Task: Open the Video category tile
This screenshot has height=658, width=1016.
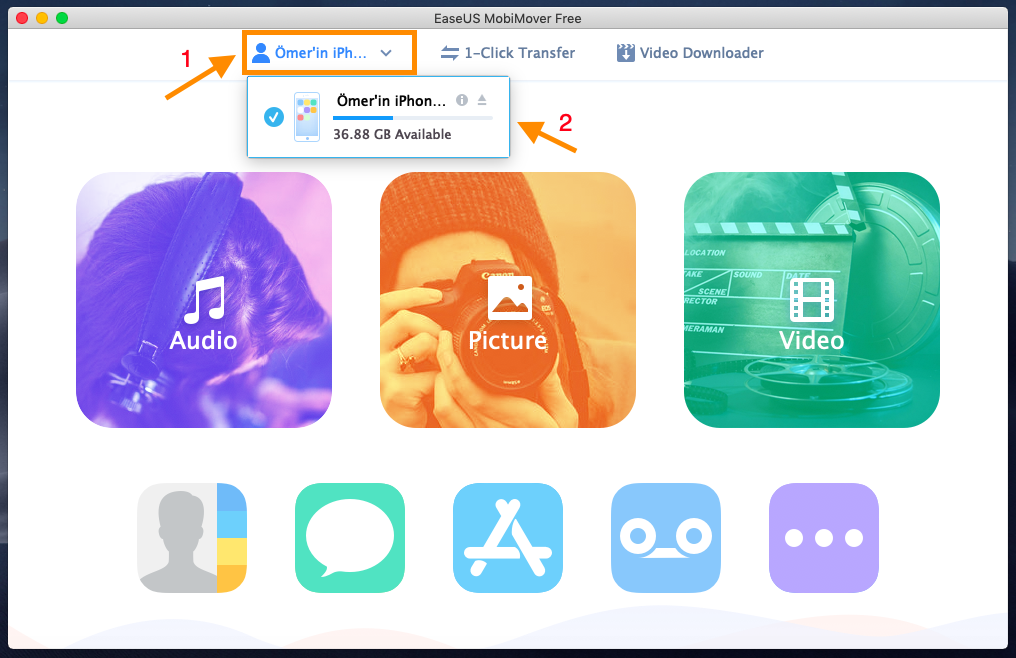Action: point(811,300)
